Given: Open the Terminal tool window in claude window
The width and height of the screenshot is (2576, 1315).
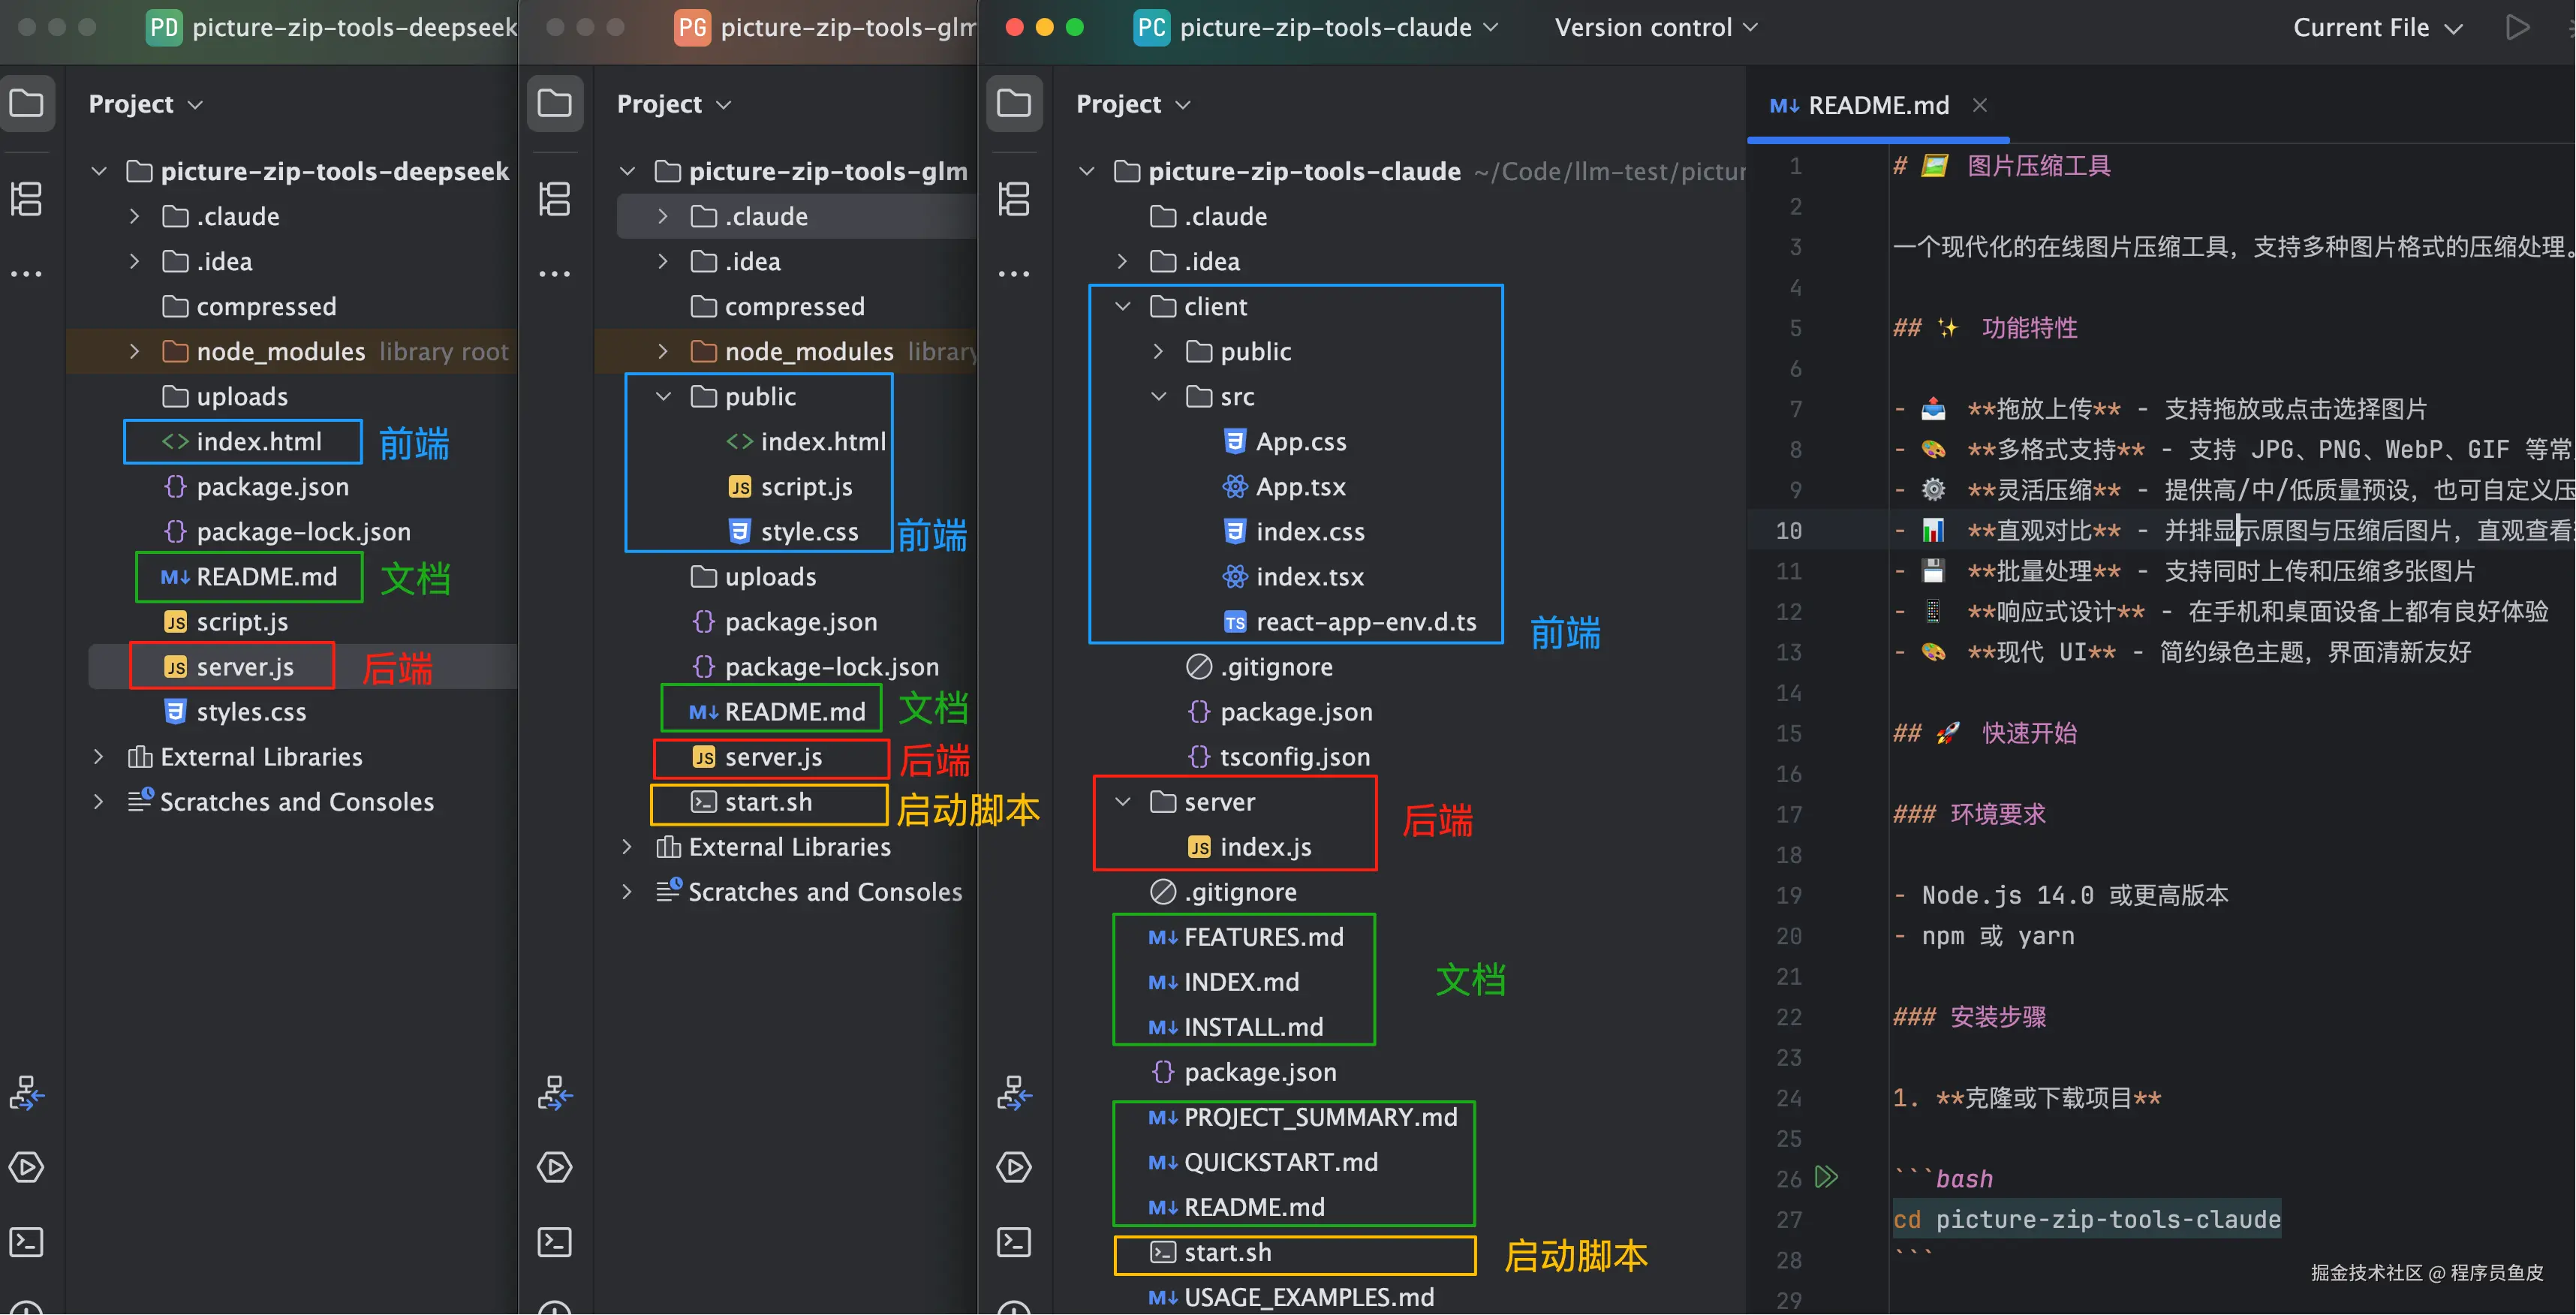Looking at the screenshot, I should click(1013, 1242).
